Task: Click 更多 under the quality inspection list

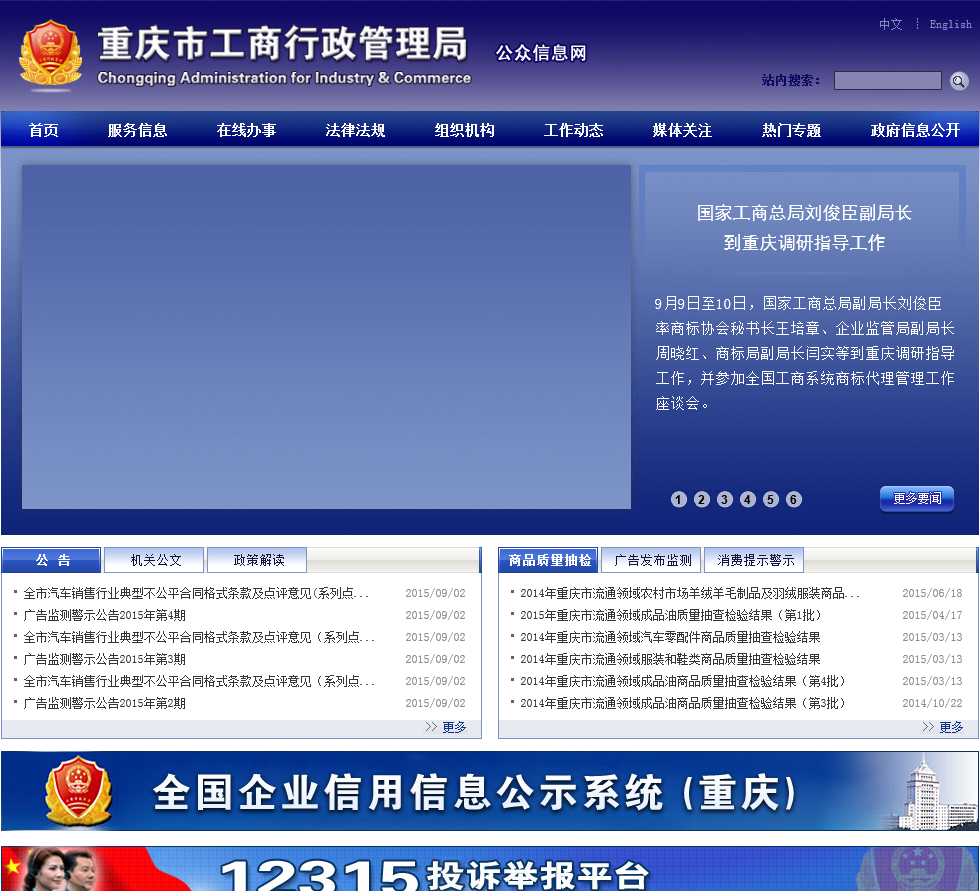Action: 951,727
